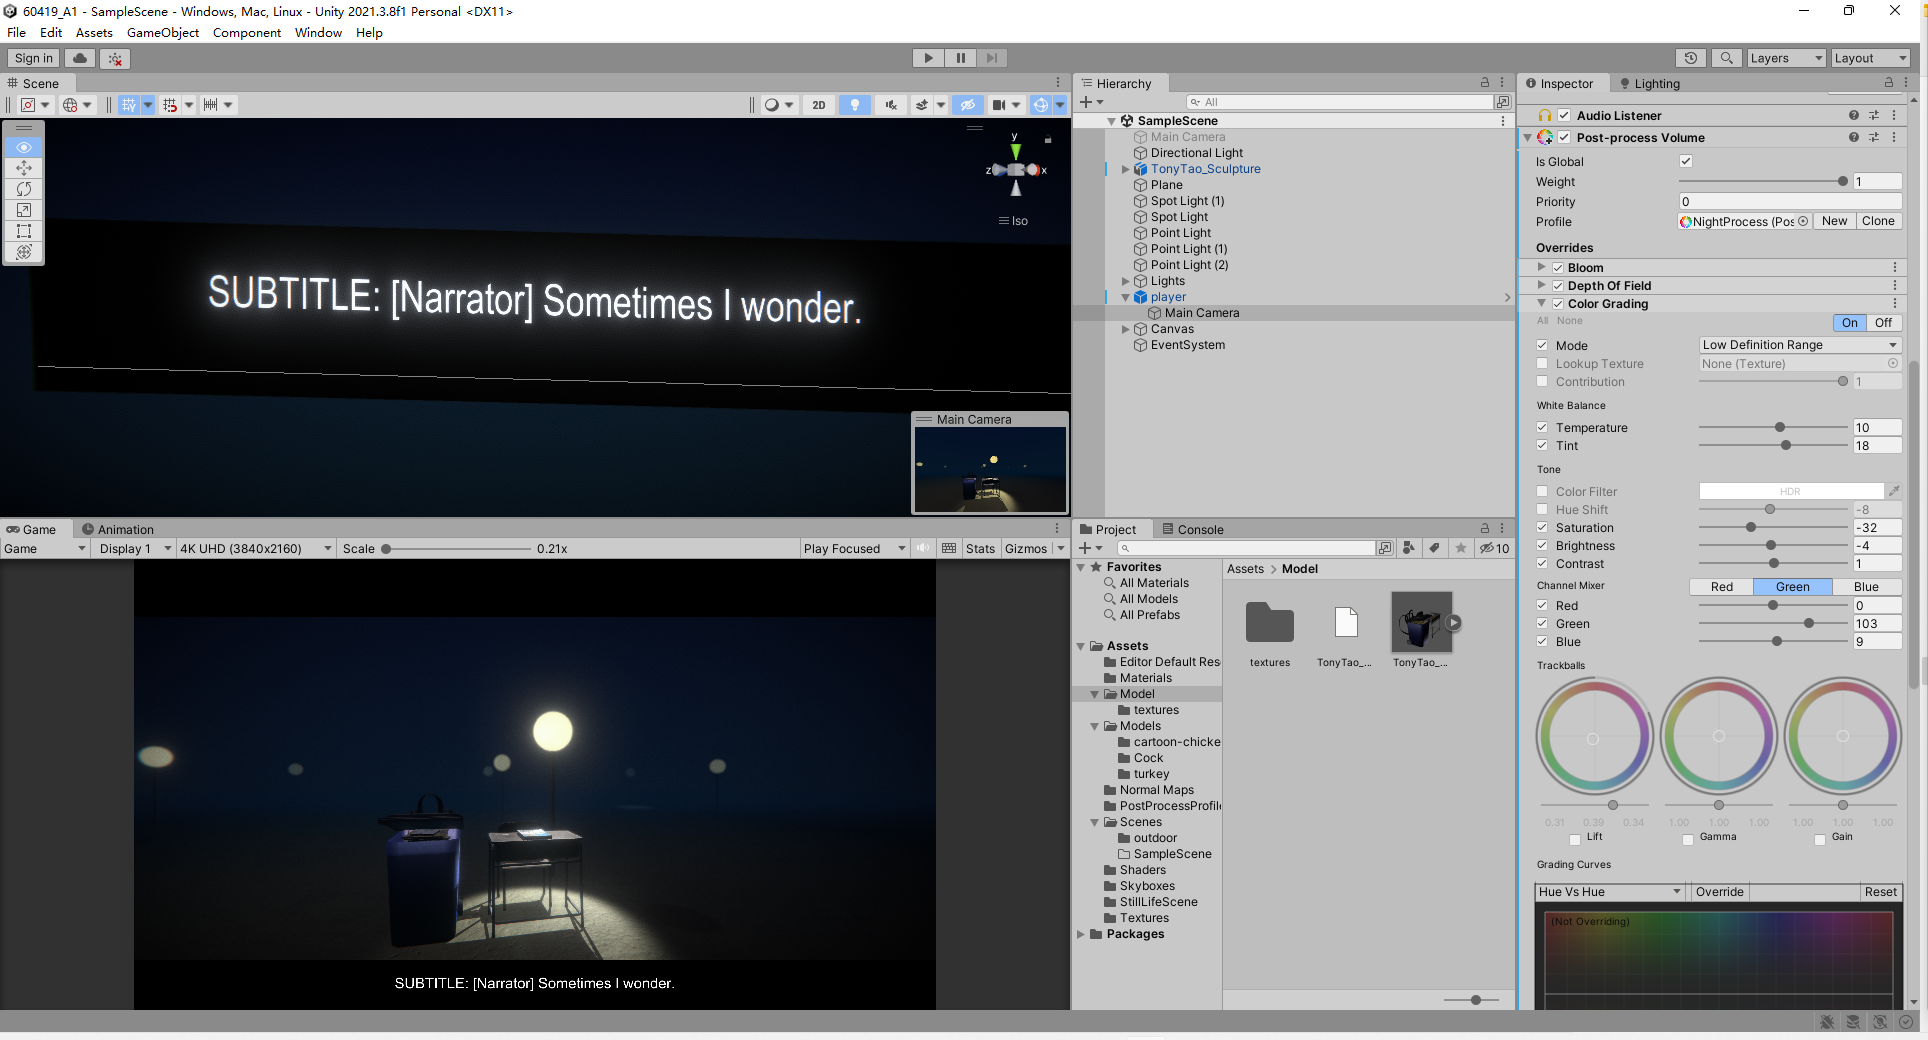Click the global search magnifier icon
Screen dimensions: 1928x1040
coord(1726,58)
